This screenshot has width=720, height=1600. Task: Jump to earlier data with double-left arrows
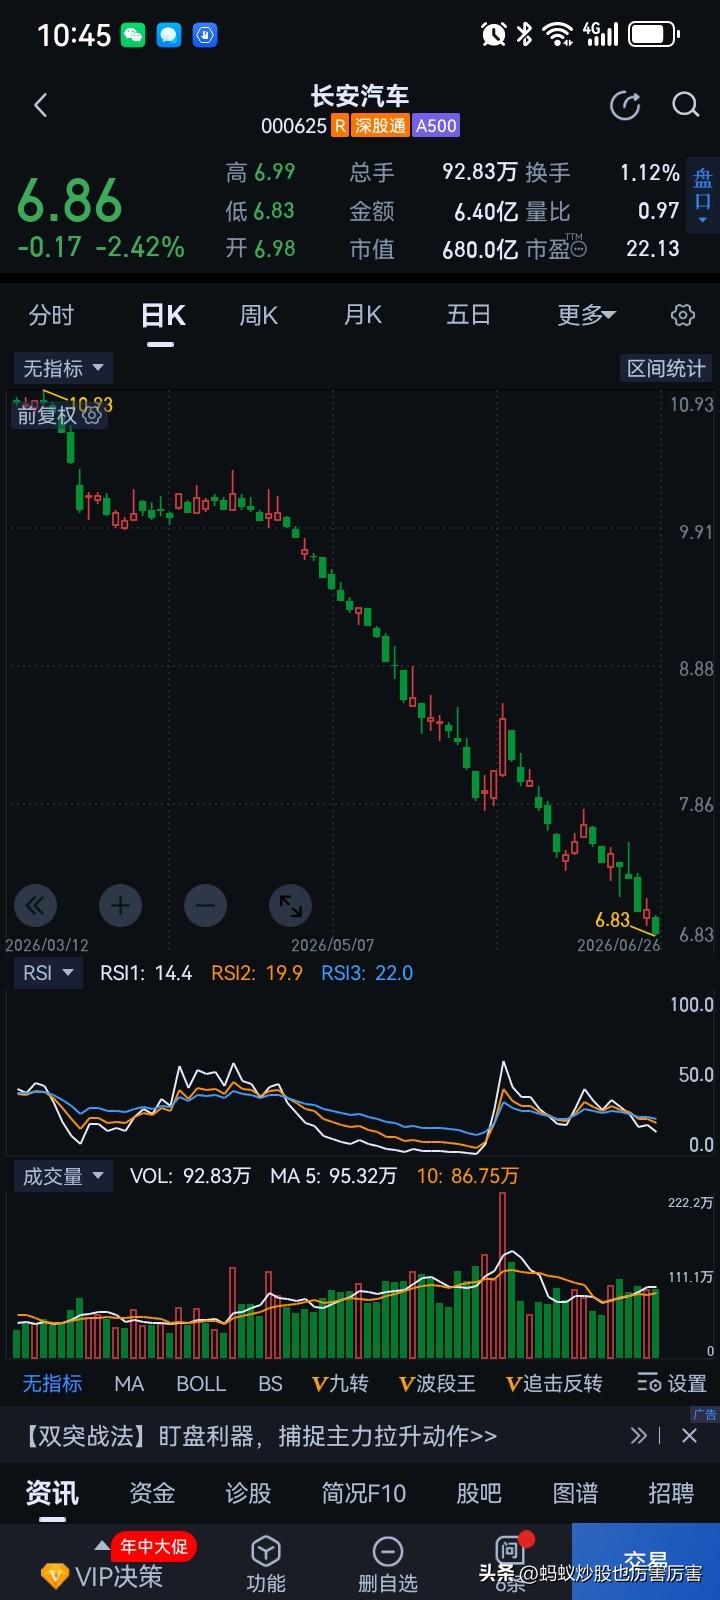click(35, 906)
